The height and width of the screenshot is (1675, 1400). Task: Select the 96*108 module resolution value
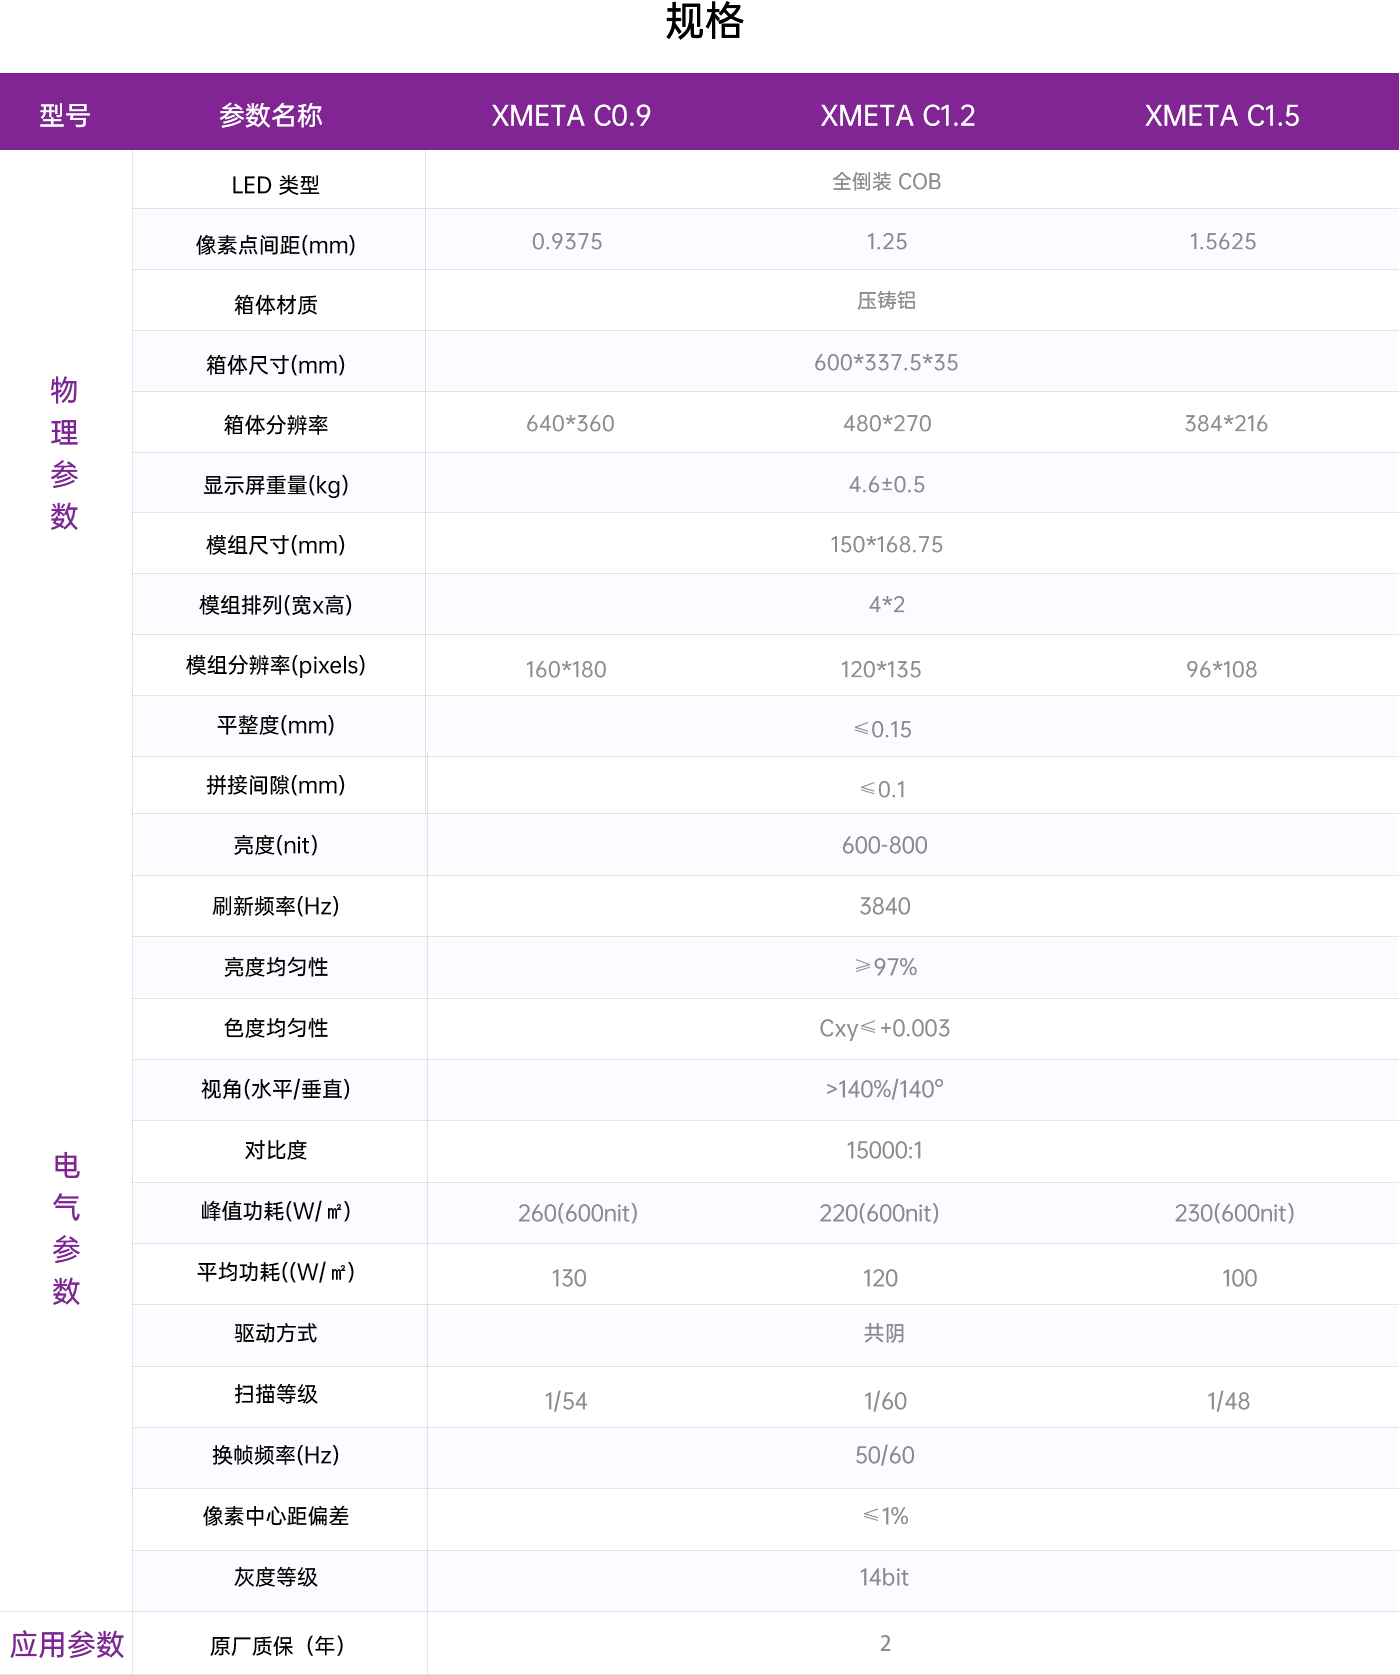[x=1222, y=670]
